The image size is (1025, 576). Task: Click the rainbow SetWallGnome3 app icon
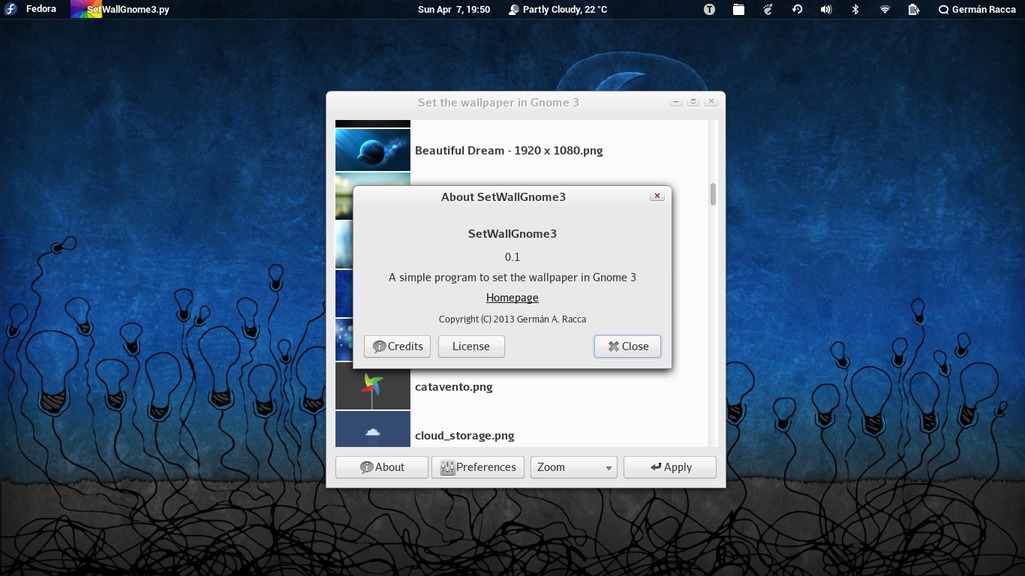[86, 9]
